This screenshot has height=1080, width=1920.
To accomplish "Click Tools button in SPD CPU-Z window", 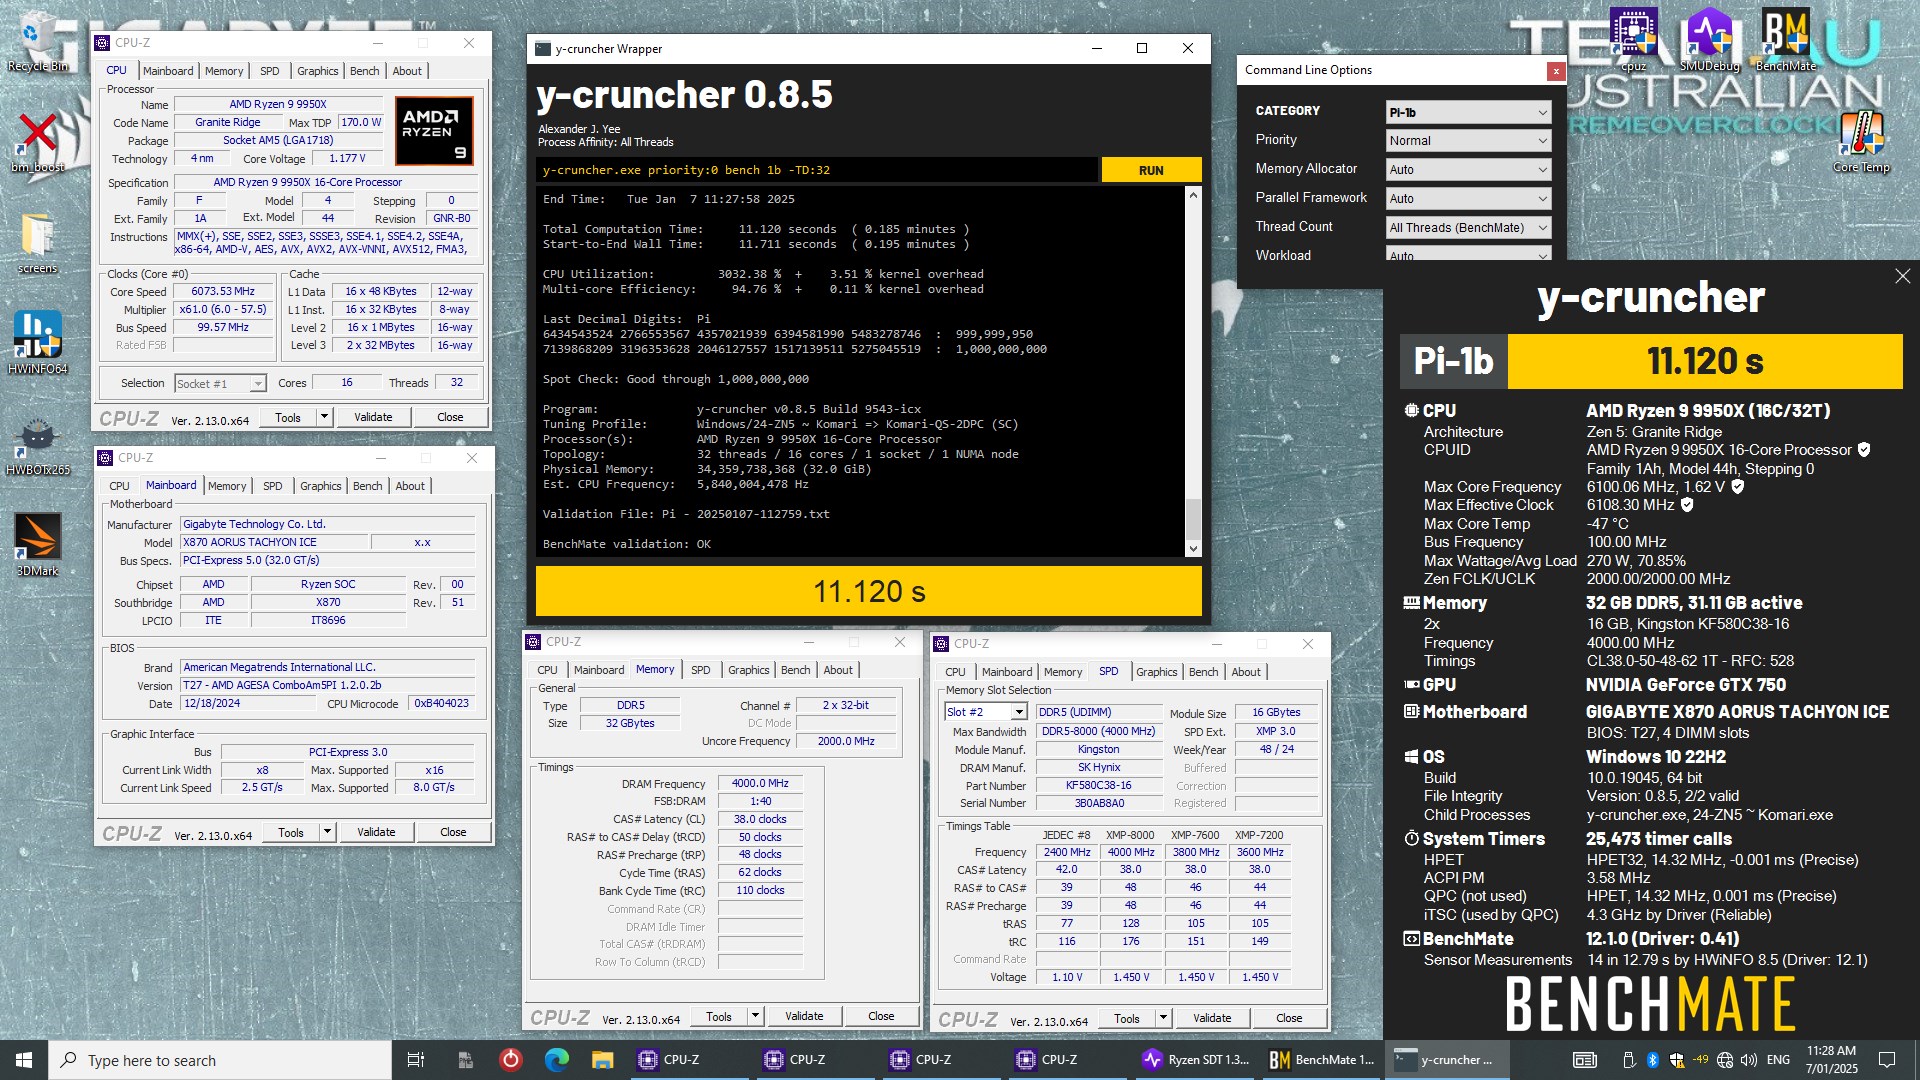I will tap(1127, 1018).
